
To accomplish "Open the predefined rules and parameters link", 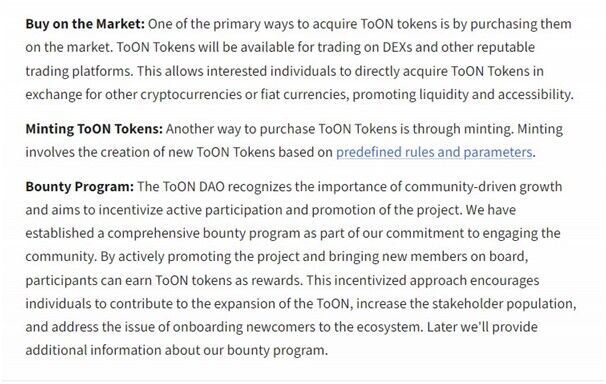I will (x=434, y=152).
